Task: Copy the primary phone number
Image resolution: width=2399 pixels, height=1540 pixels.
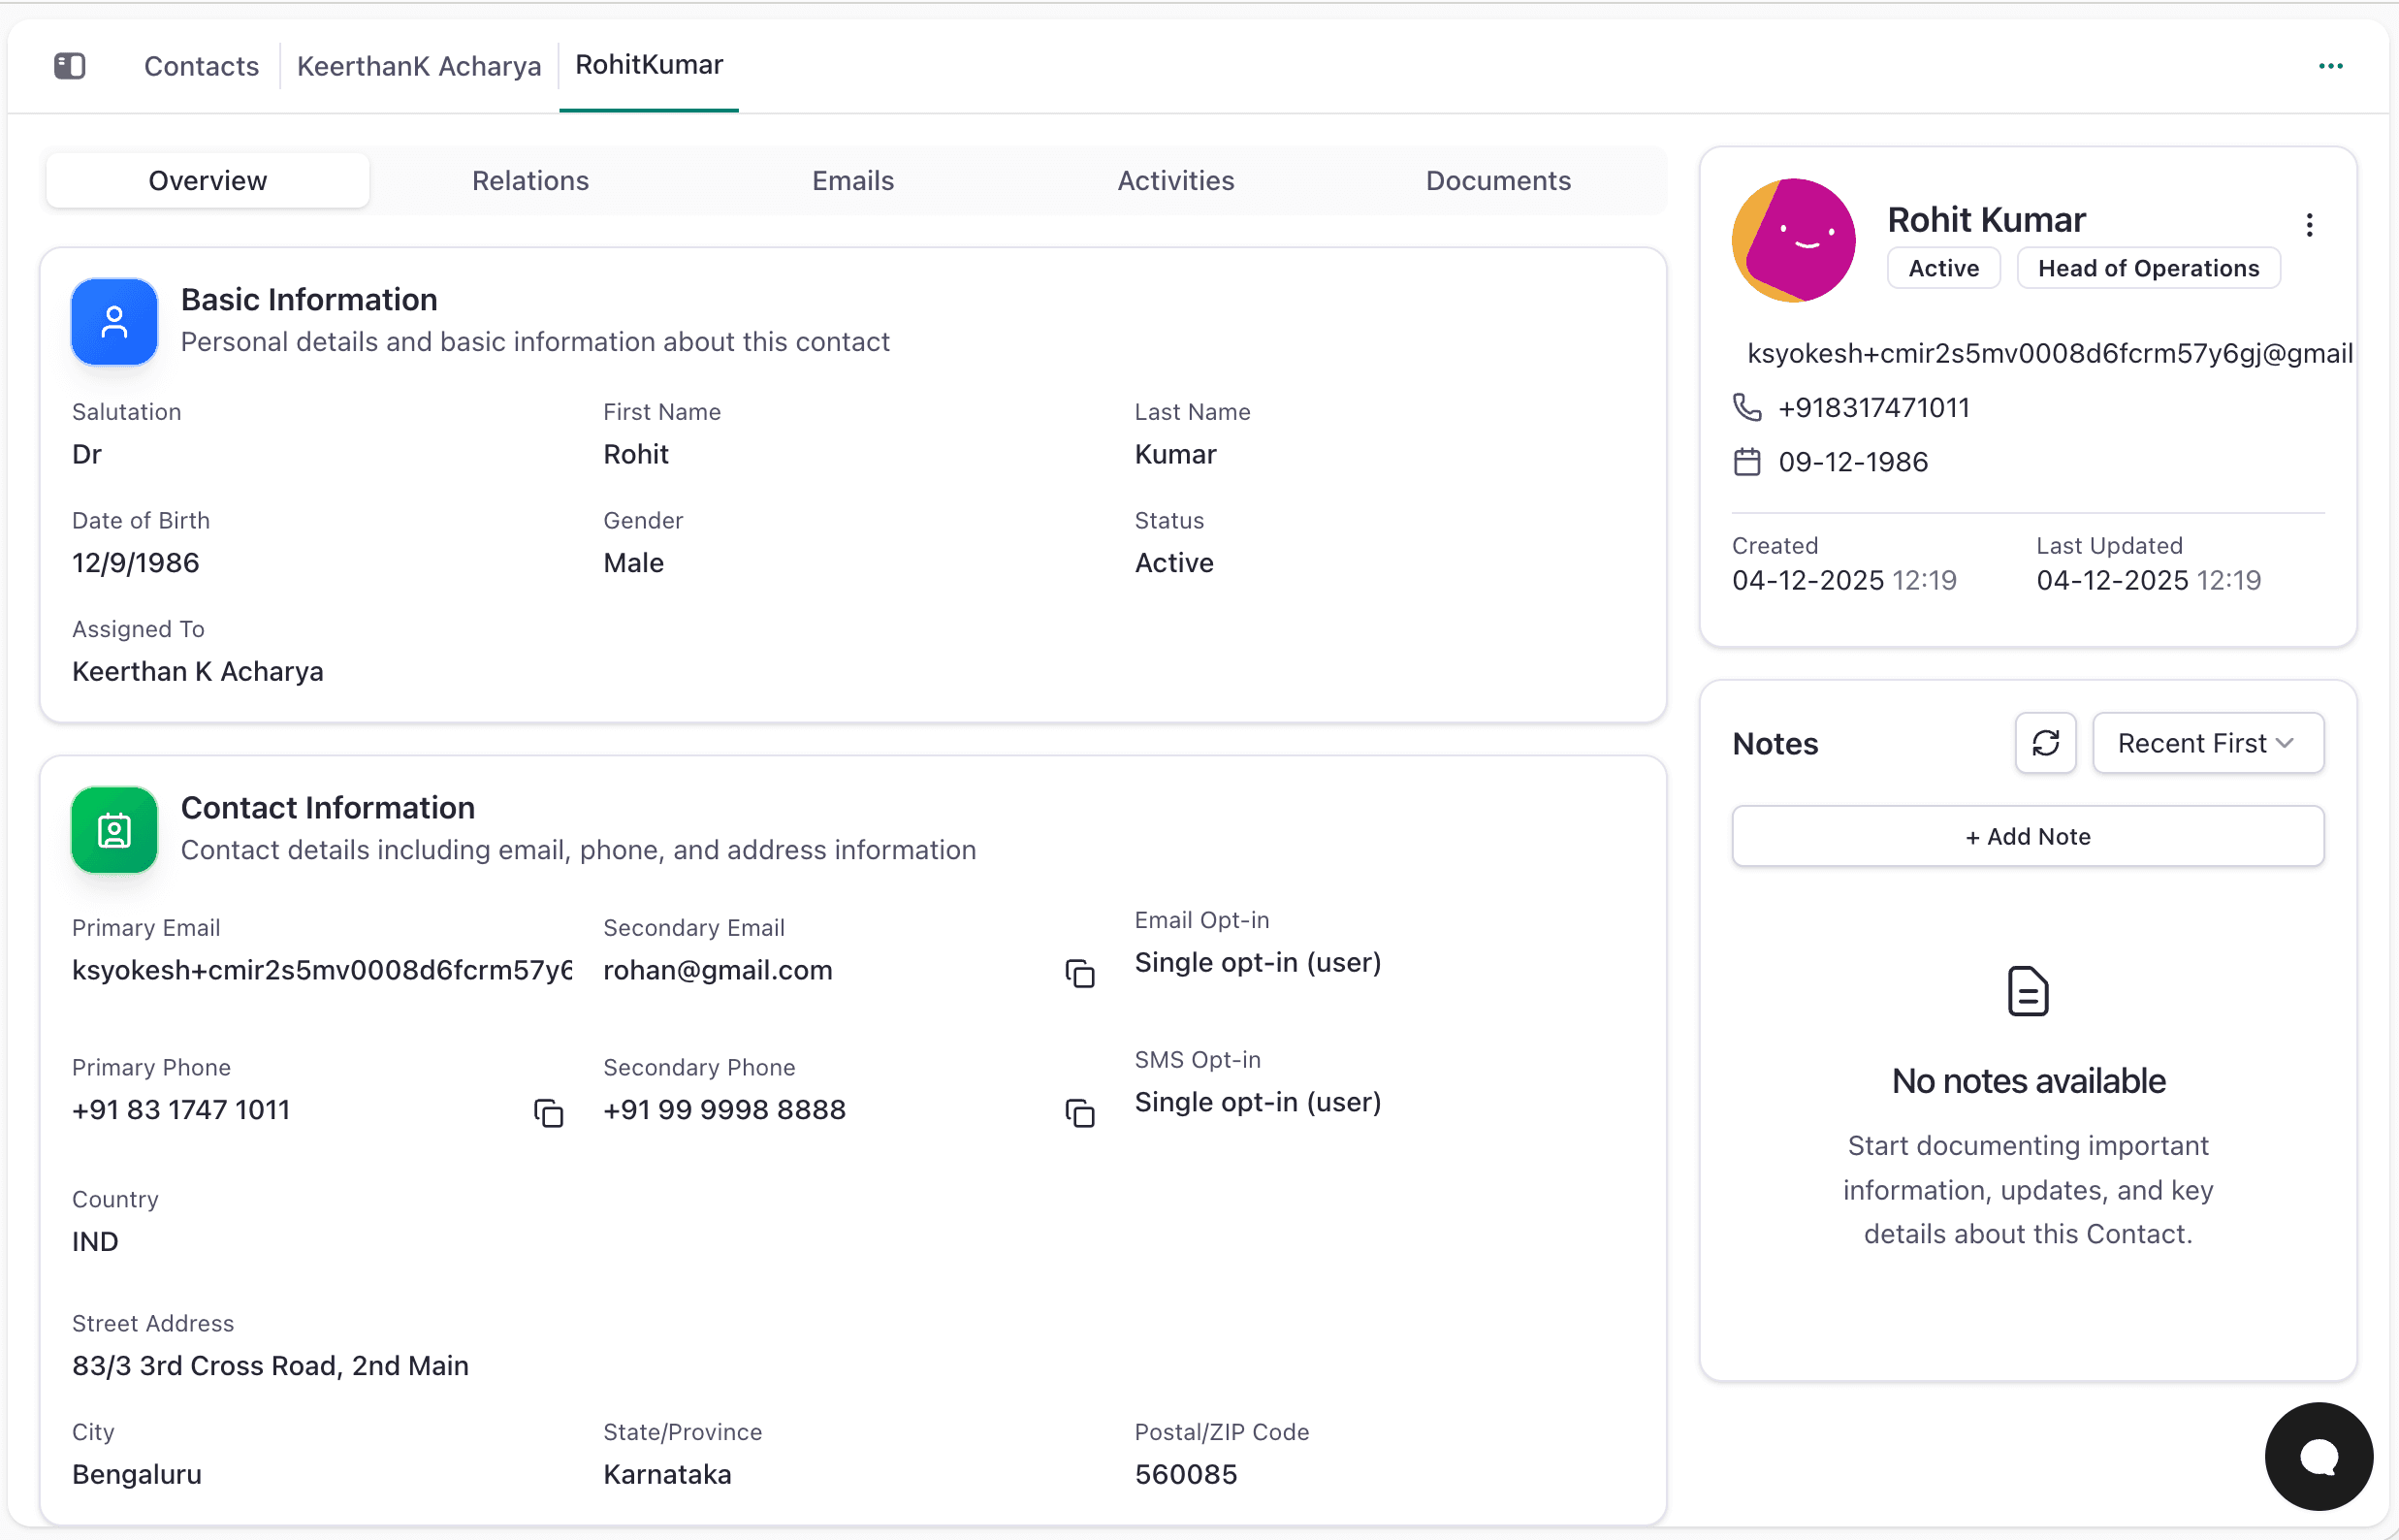Action: point(548,1113)
